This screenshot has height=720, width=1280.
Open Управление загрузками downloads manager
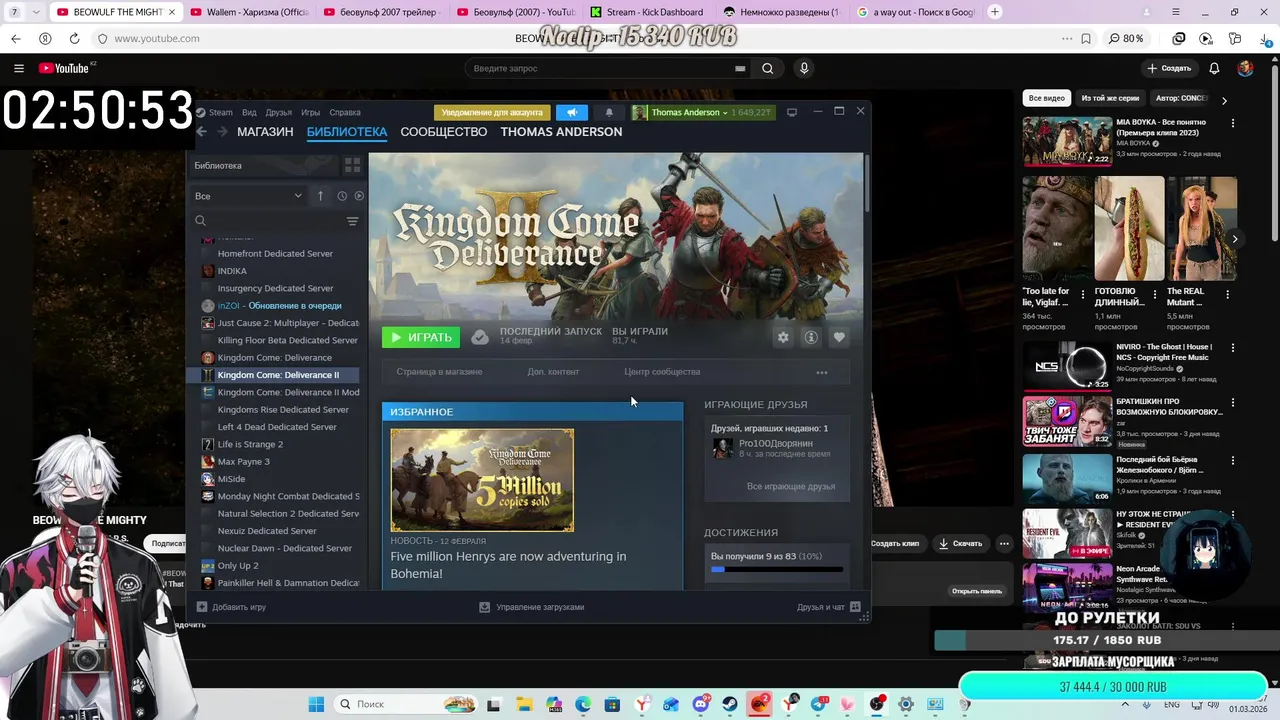(x=531, y=607)
